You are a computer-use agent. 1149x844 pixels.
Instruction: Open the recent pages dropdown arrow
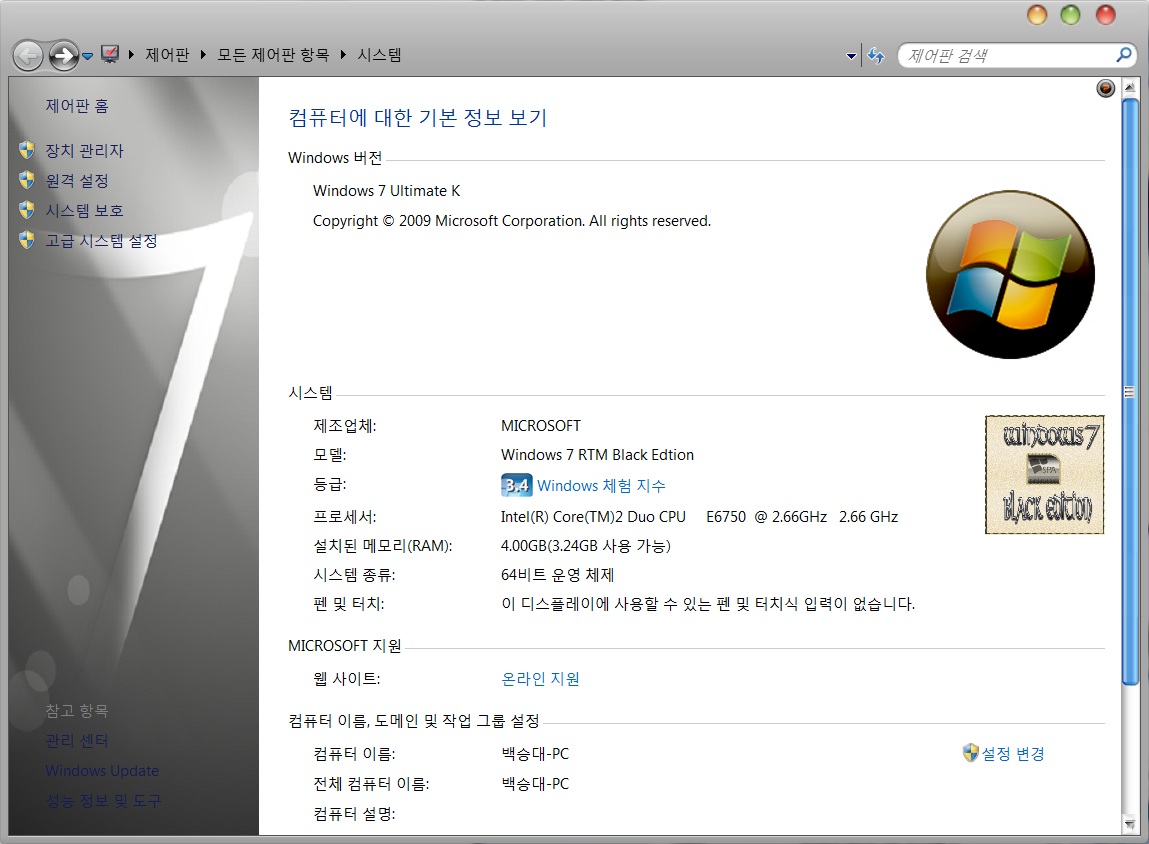pyautogui.click(x=87, y=56)
